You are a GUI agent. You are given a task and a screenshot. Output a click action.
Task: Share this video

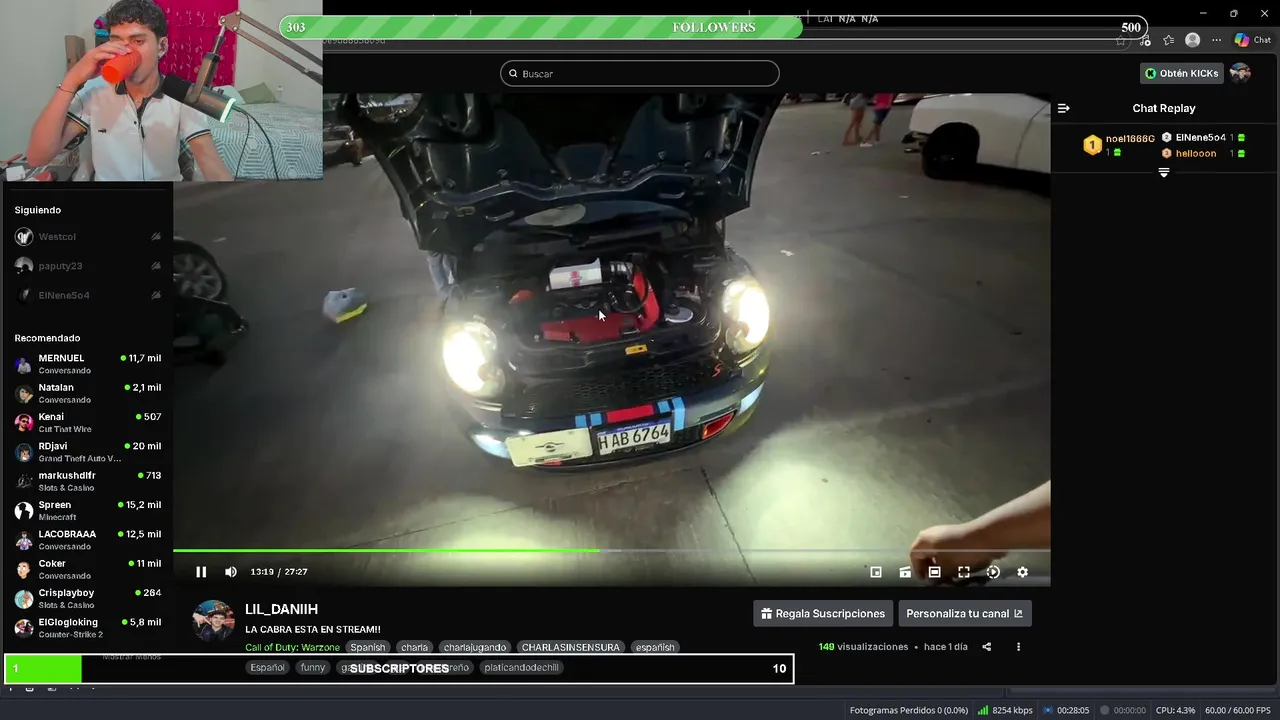[986, 647]
